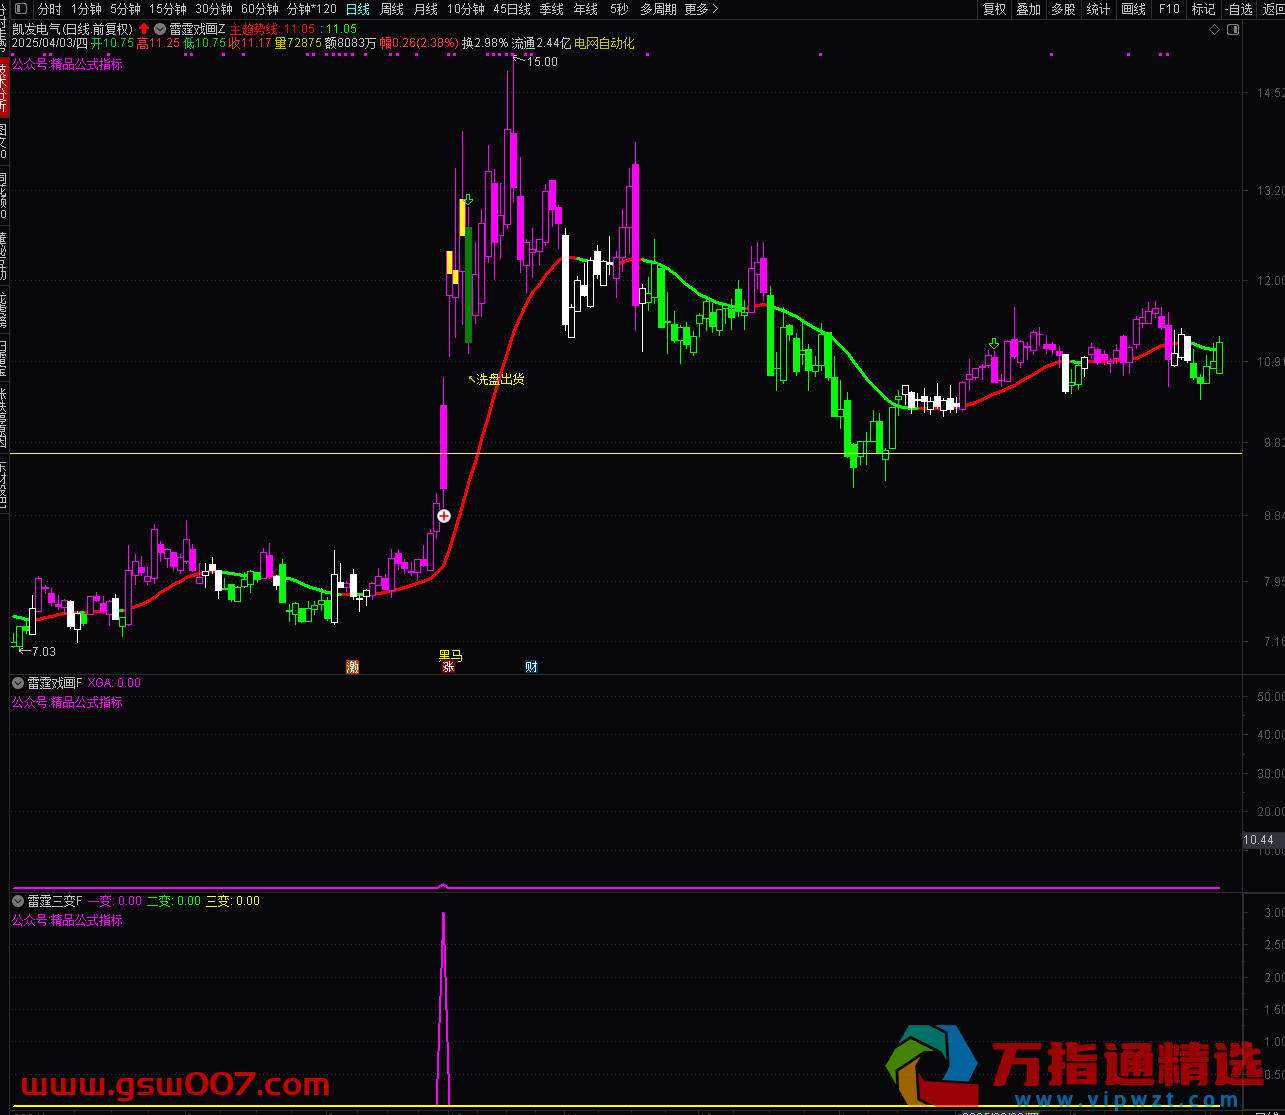Screen dimensions: 1285x1115
Task: Click the red plus marker on the candlestick
Action: [444, 516]
